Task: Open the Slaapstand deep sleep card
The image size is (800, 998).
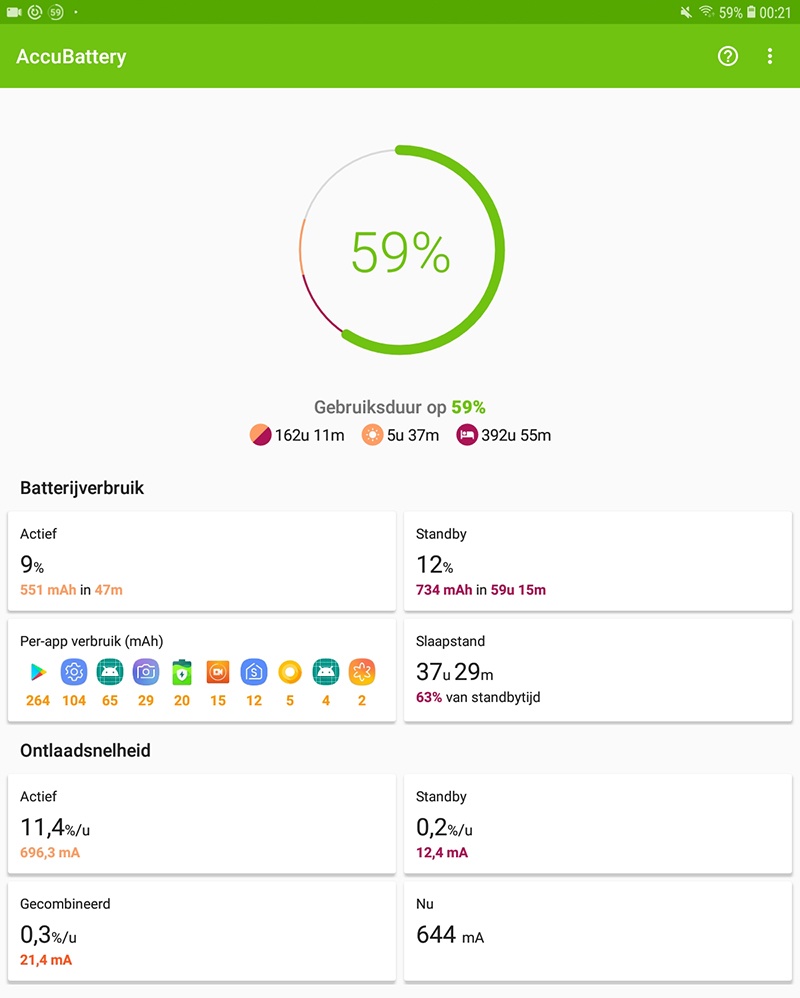Action: [x=597, y=668]
